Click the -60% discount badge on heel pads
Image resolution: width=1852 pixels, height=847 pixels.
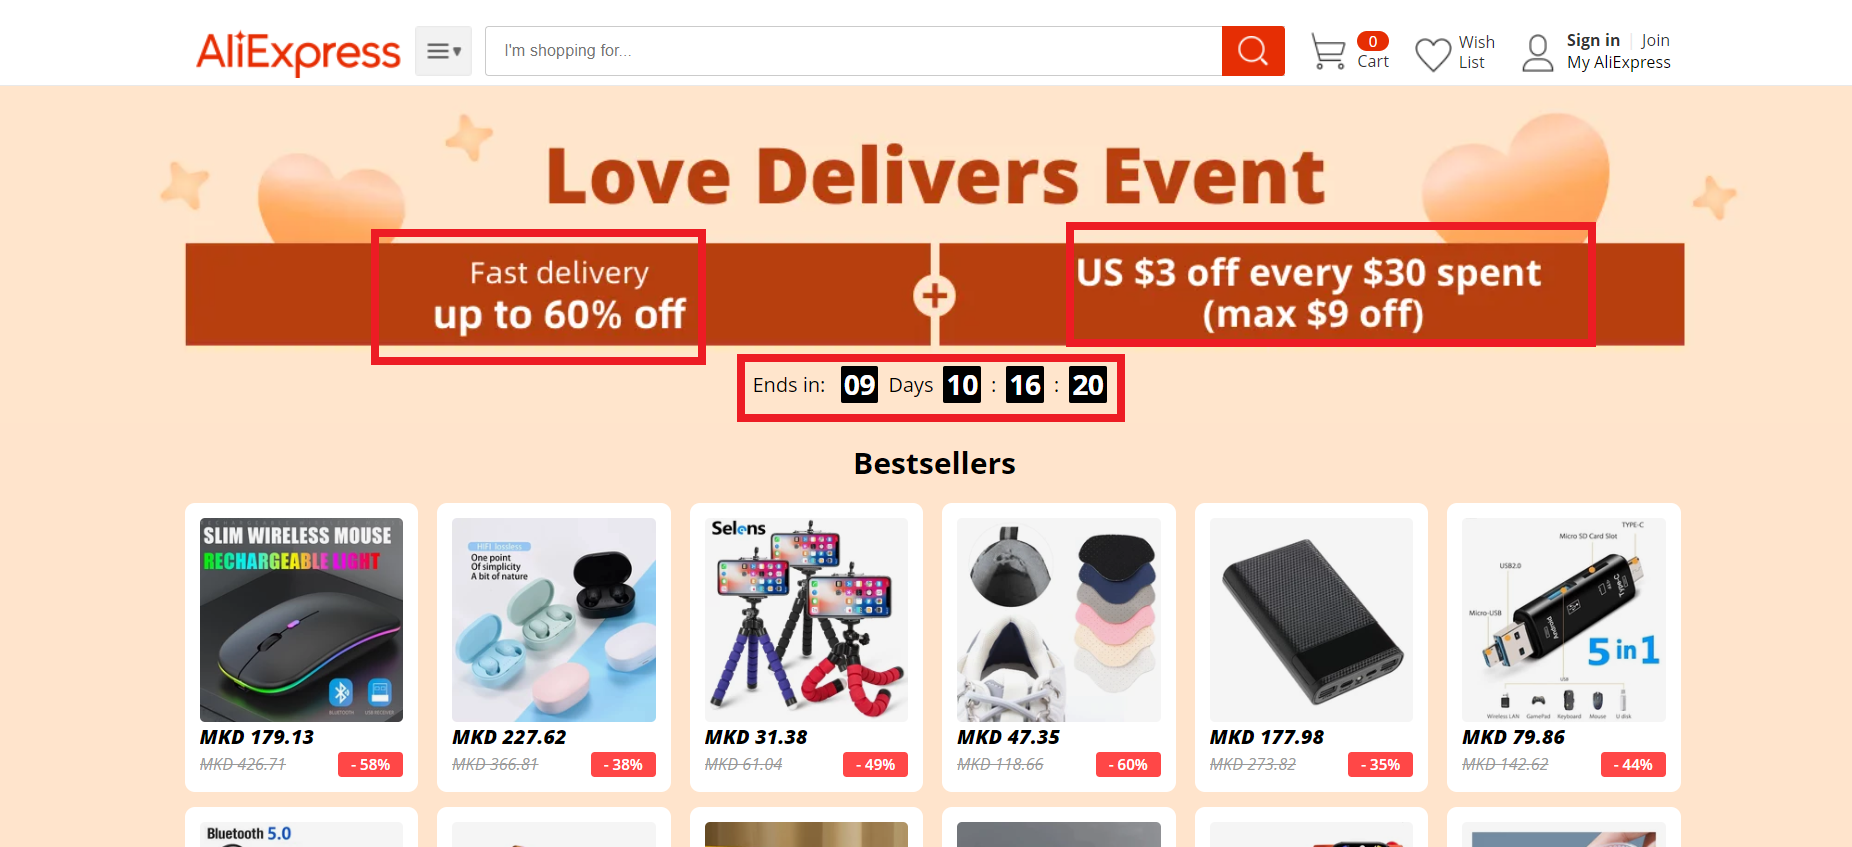tap(1128, 765)
